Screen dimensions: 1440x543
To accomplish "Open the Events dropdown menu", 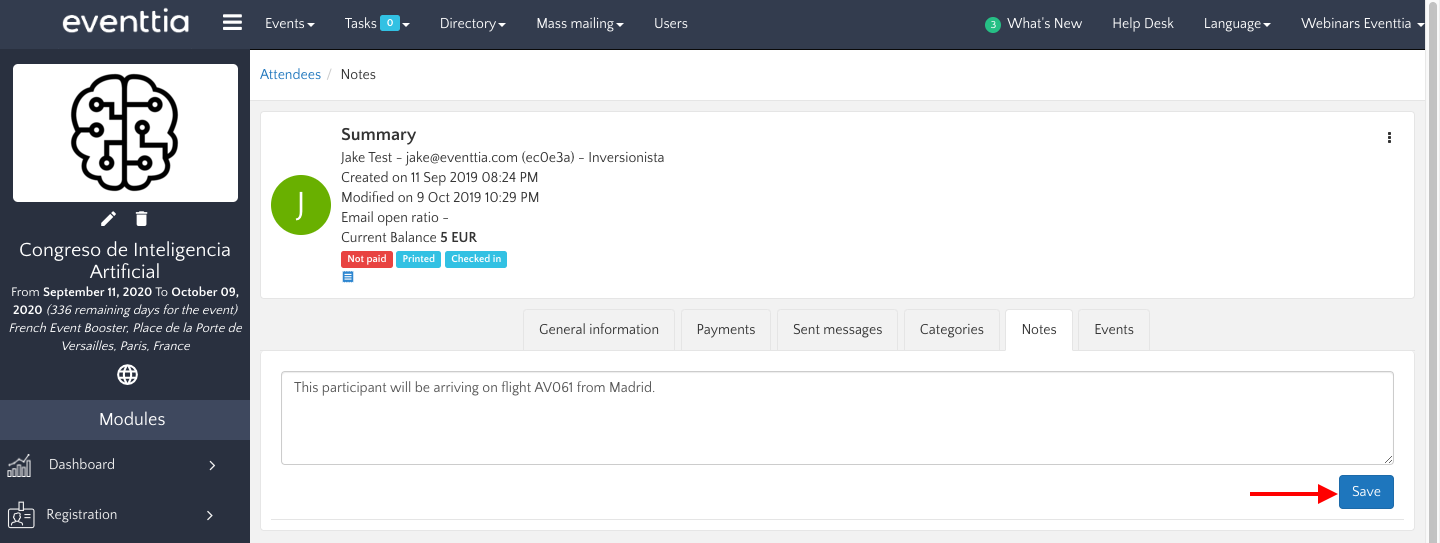I will tap(289, 23).
